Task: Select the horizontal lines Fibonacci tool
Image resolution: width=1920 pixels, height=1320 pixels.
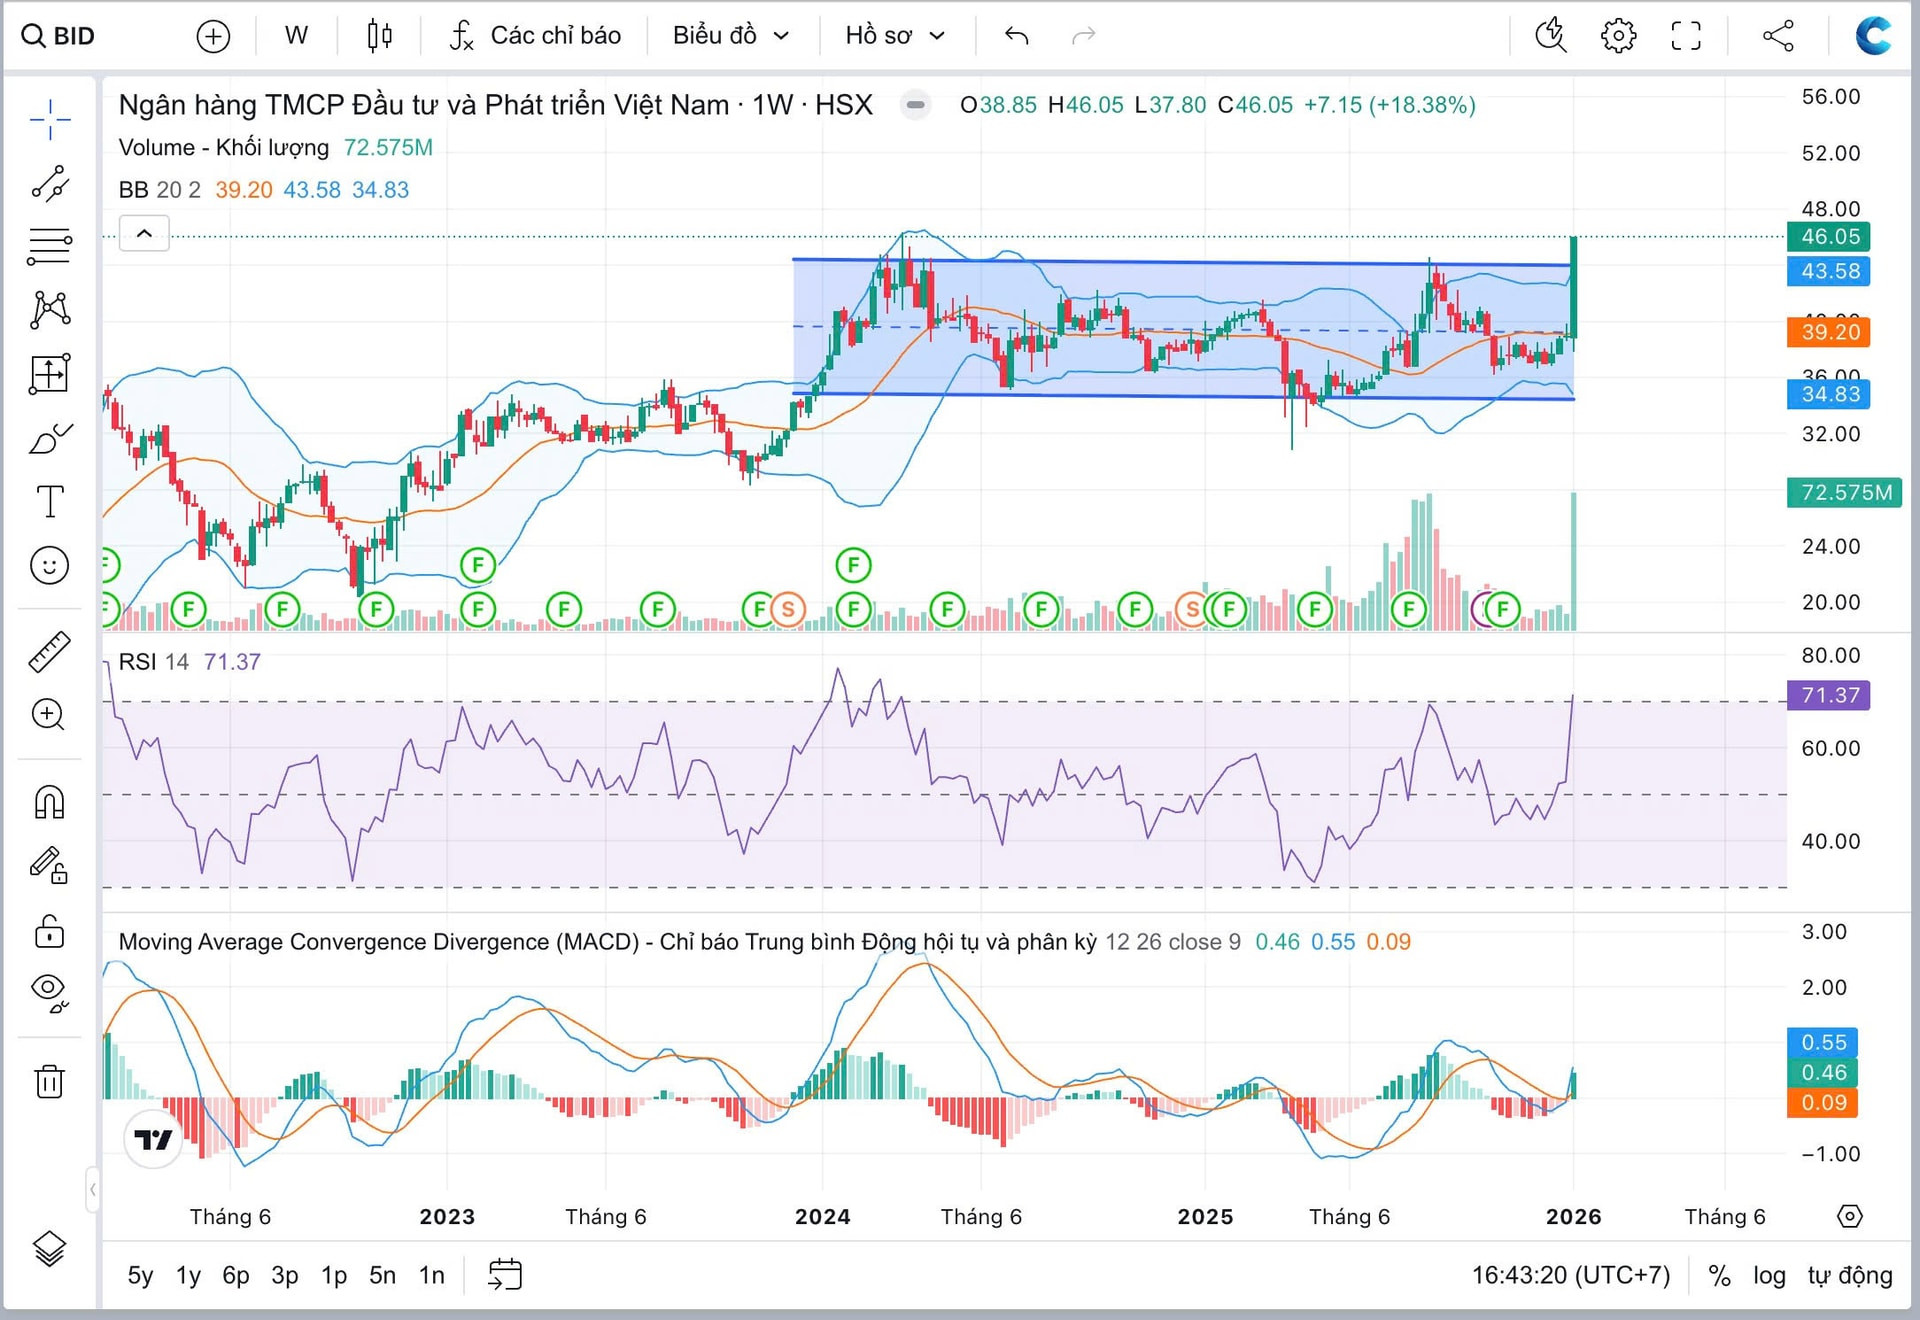Action: [49, 246]
